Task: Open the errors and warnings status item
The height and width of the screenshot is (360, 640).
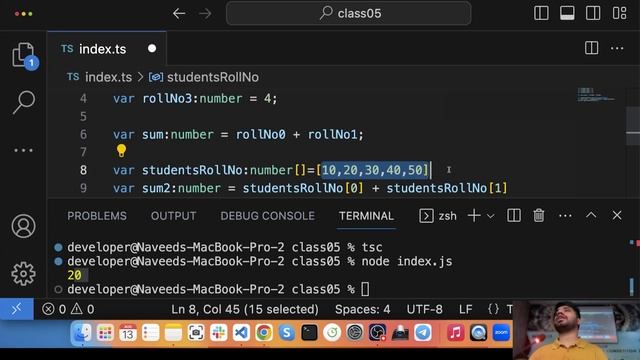Action: [x=68, y=309]
